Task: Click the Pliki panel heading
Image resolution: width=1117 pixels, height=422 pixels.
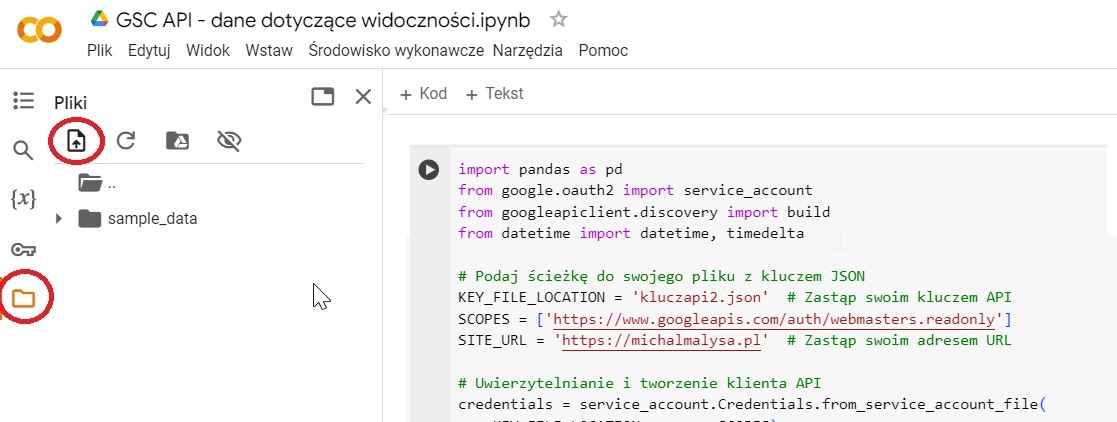Action: [x=71, y=103]
